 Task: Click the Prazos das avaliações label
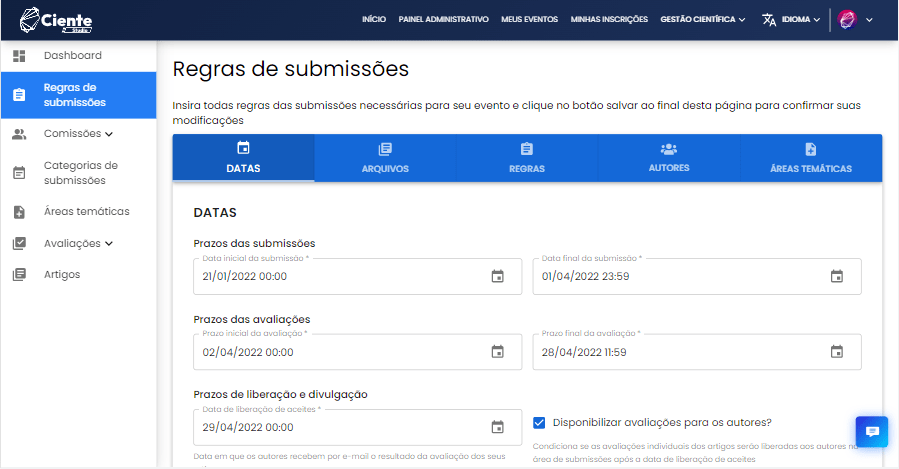(252, 319)
